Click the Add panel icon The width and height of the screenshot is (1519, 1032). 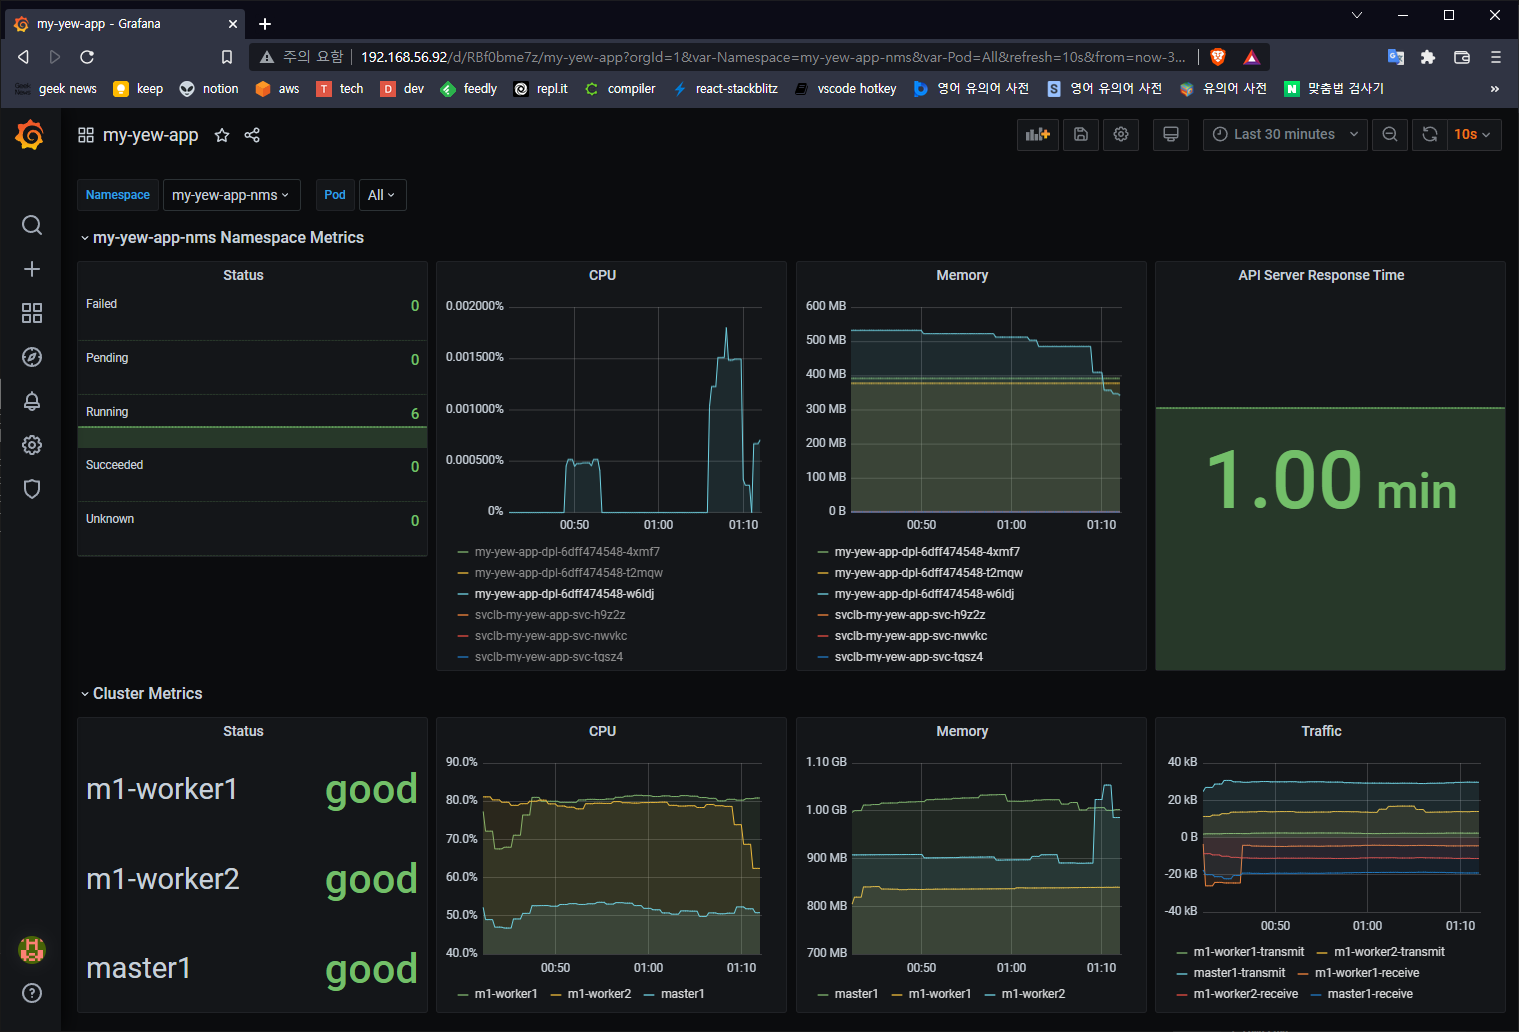click(1037, 135)
